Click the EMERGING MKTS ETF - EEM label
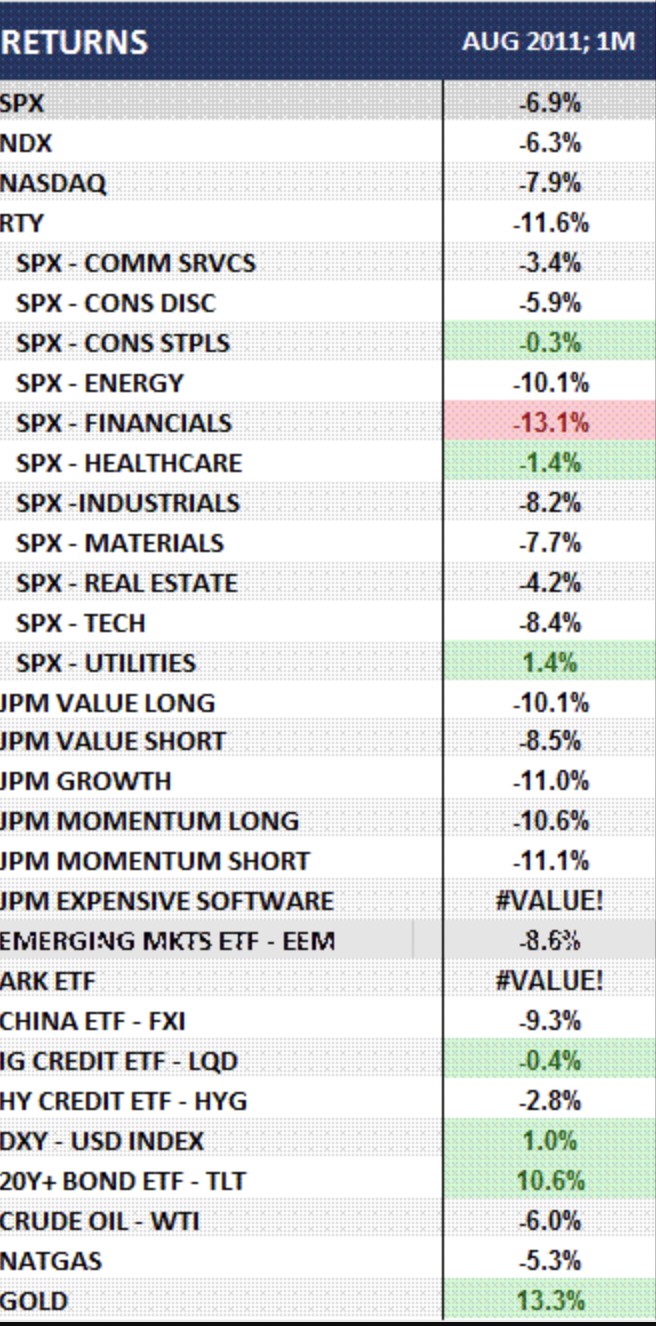 click(x=167, y=941)
